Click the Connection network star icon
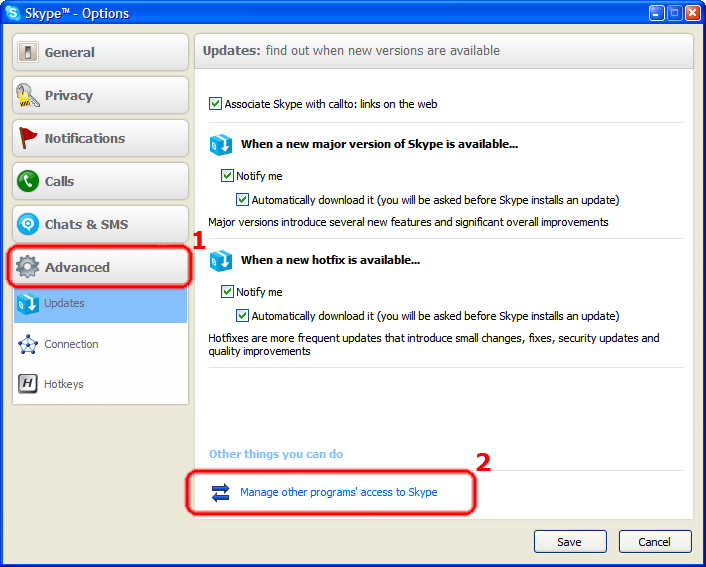This screenshot has height=567, width=706. pyautogui.click(x=28, y=344)
